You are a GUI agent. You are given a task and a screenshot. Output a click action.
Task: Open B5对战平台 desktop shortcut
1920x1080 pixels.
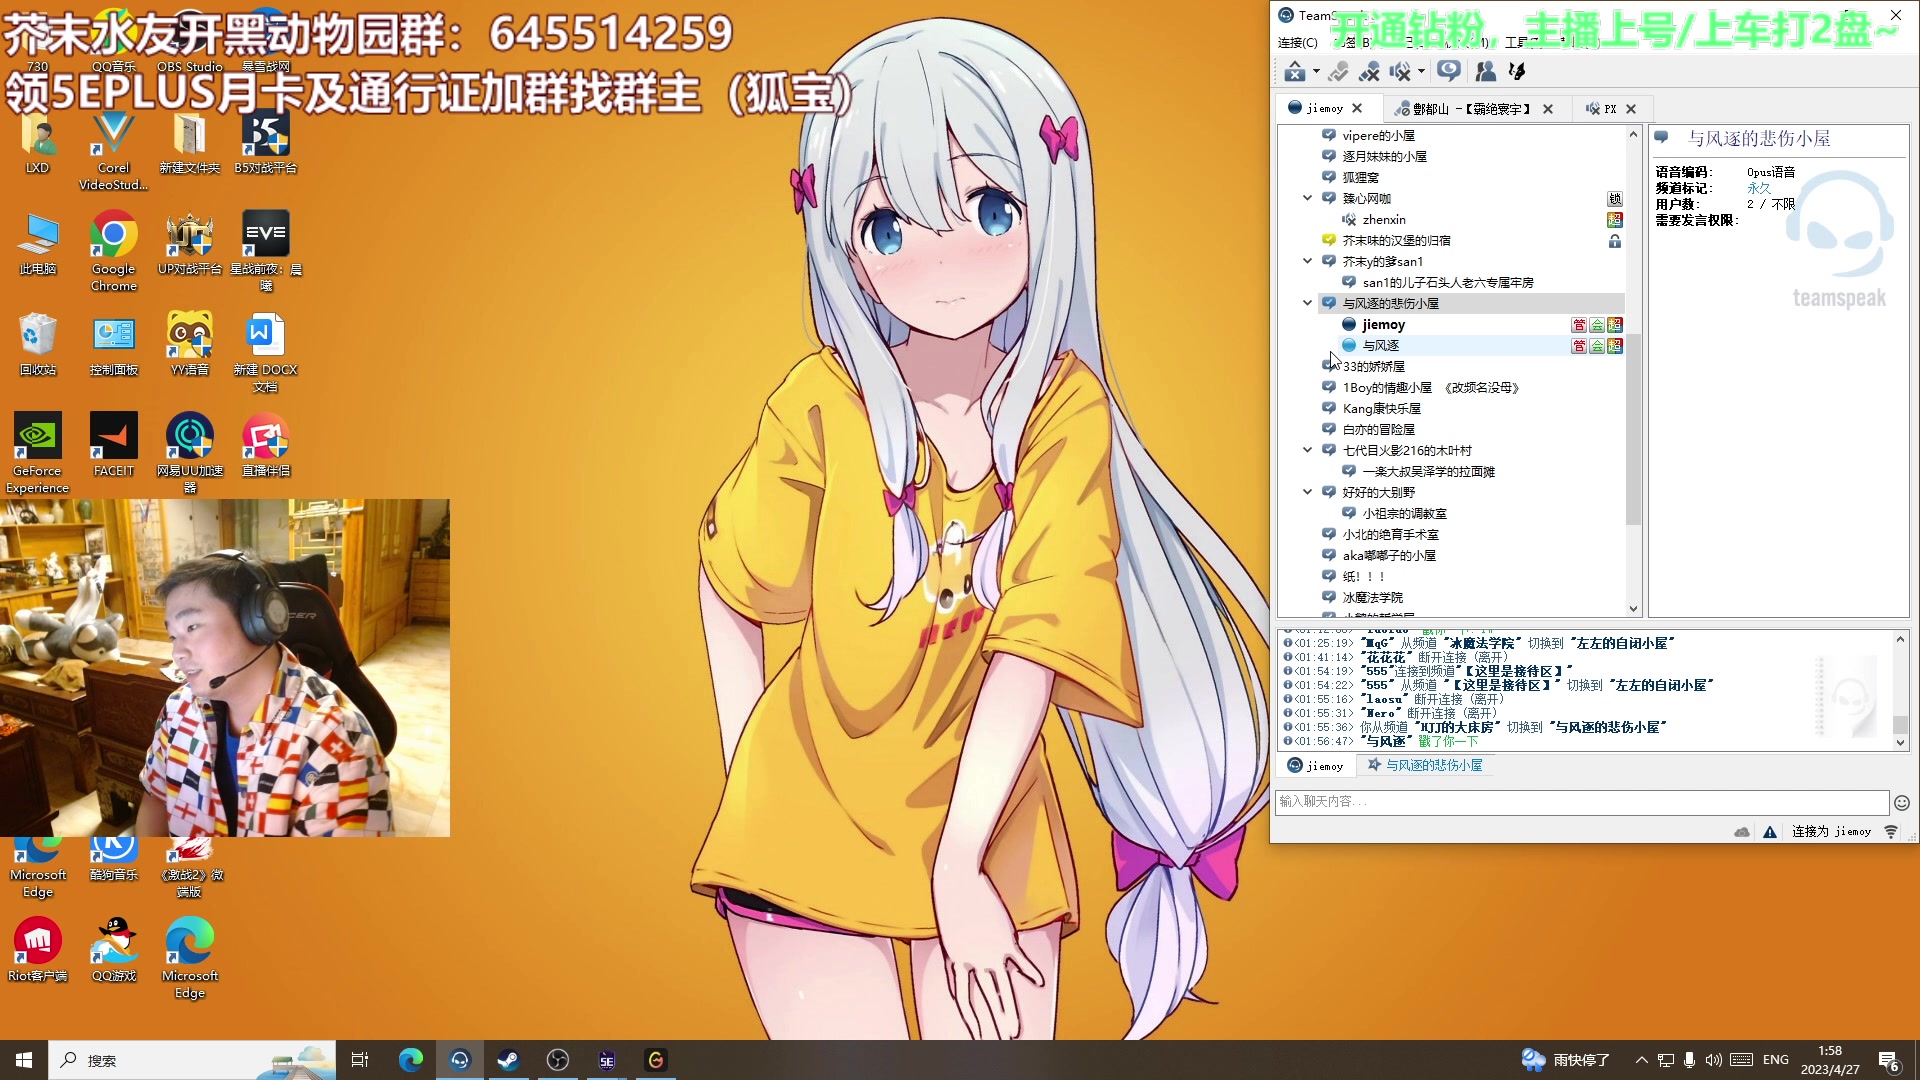click(266, 142)
